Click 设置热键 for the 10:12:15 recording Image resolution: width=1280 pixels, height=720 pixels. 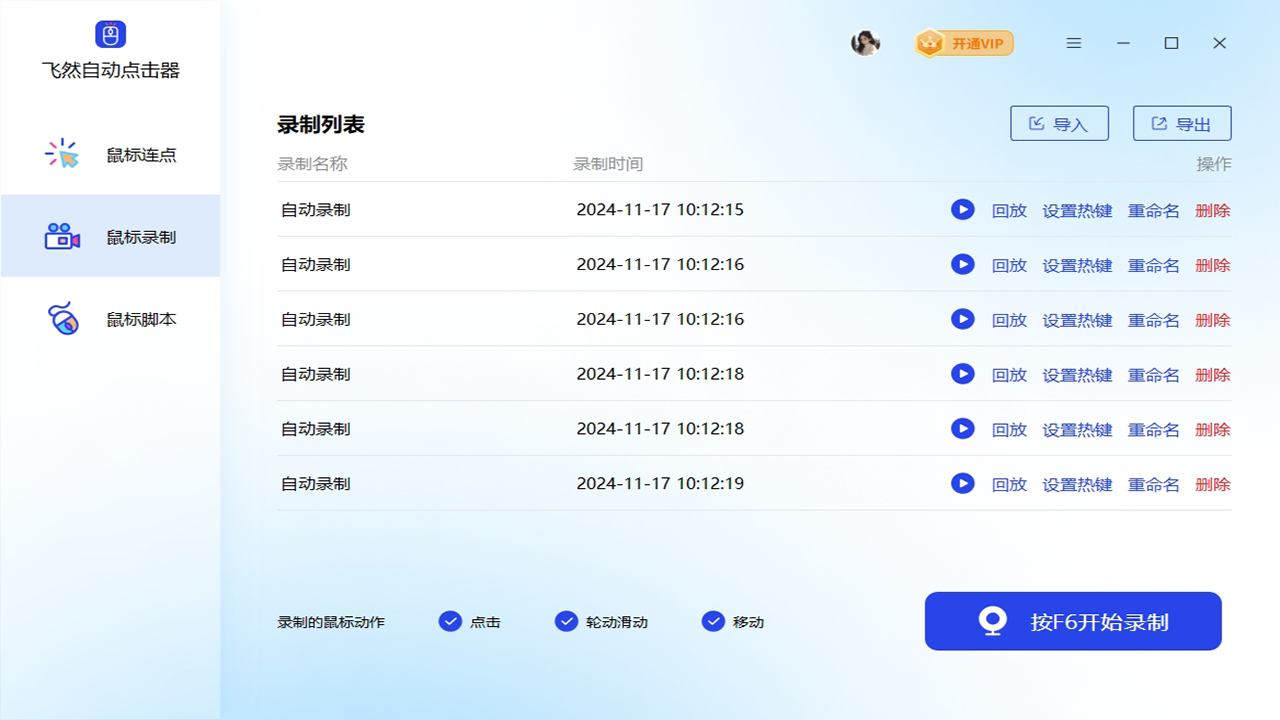tap(1077, 210)
